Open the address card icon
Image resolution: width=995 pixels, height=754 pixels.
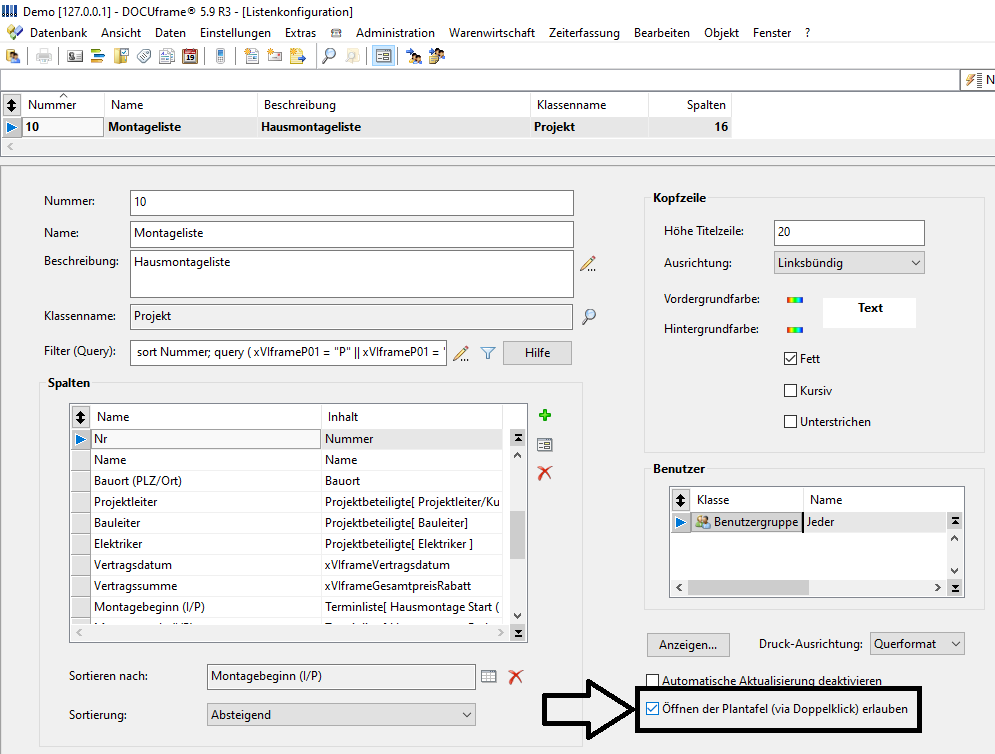75,56
